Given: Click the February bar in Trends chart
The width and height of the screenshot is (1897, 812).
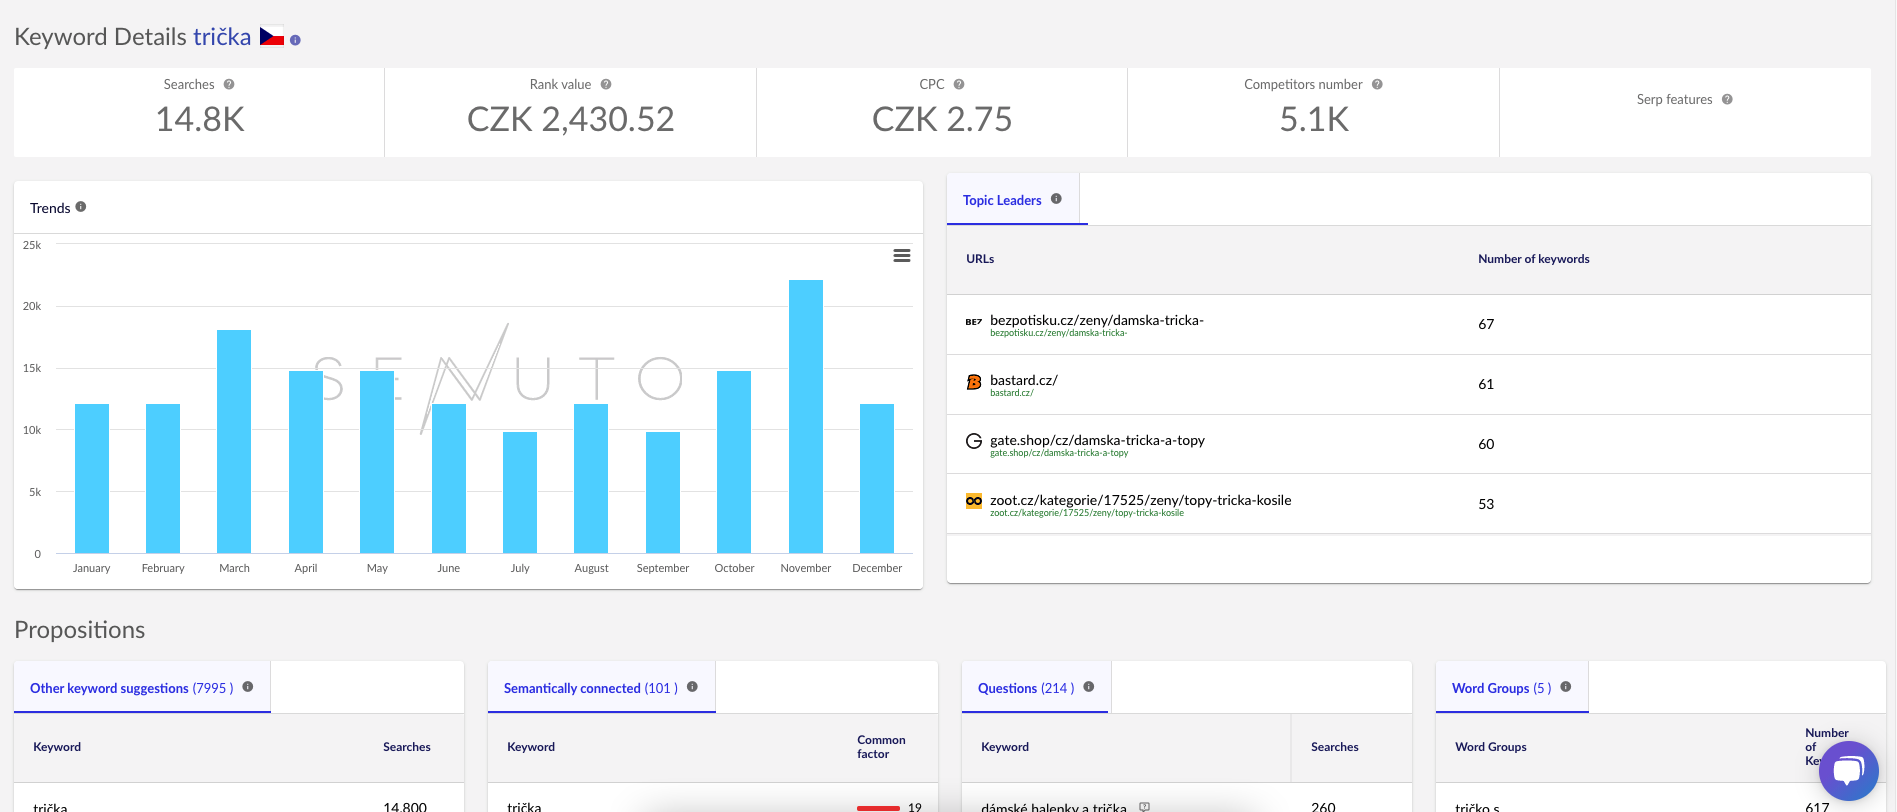Looking at the screenshot, I should tap(163, 478).
